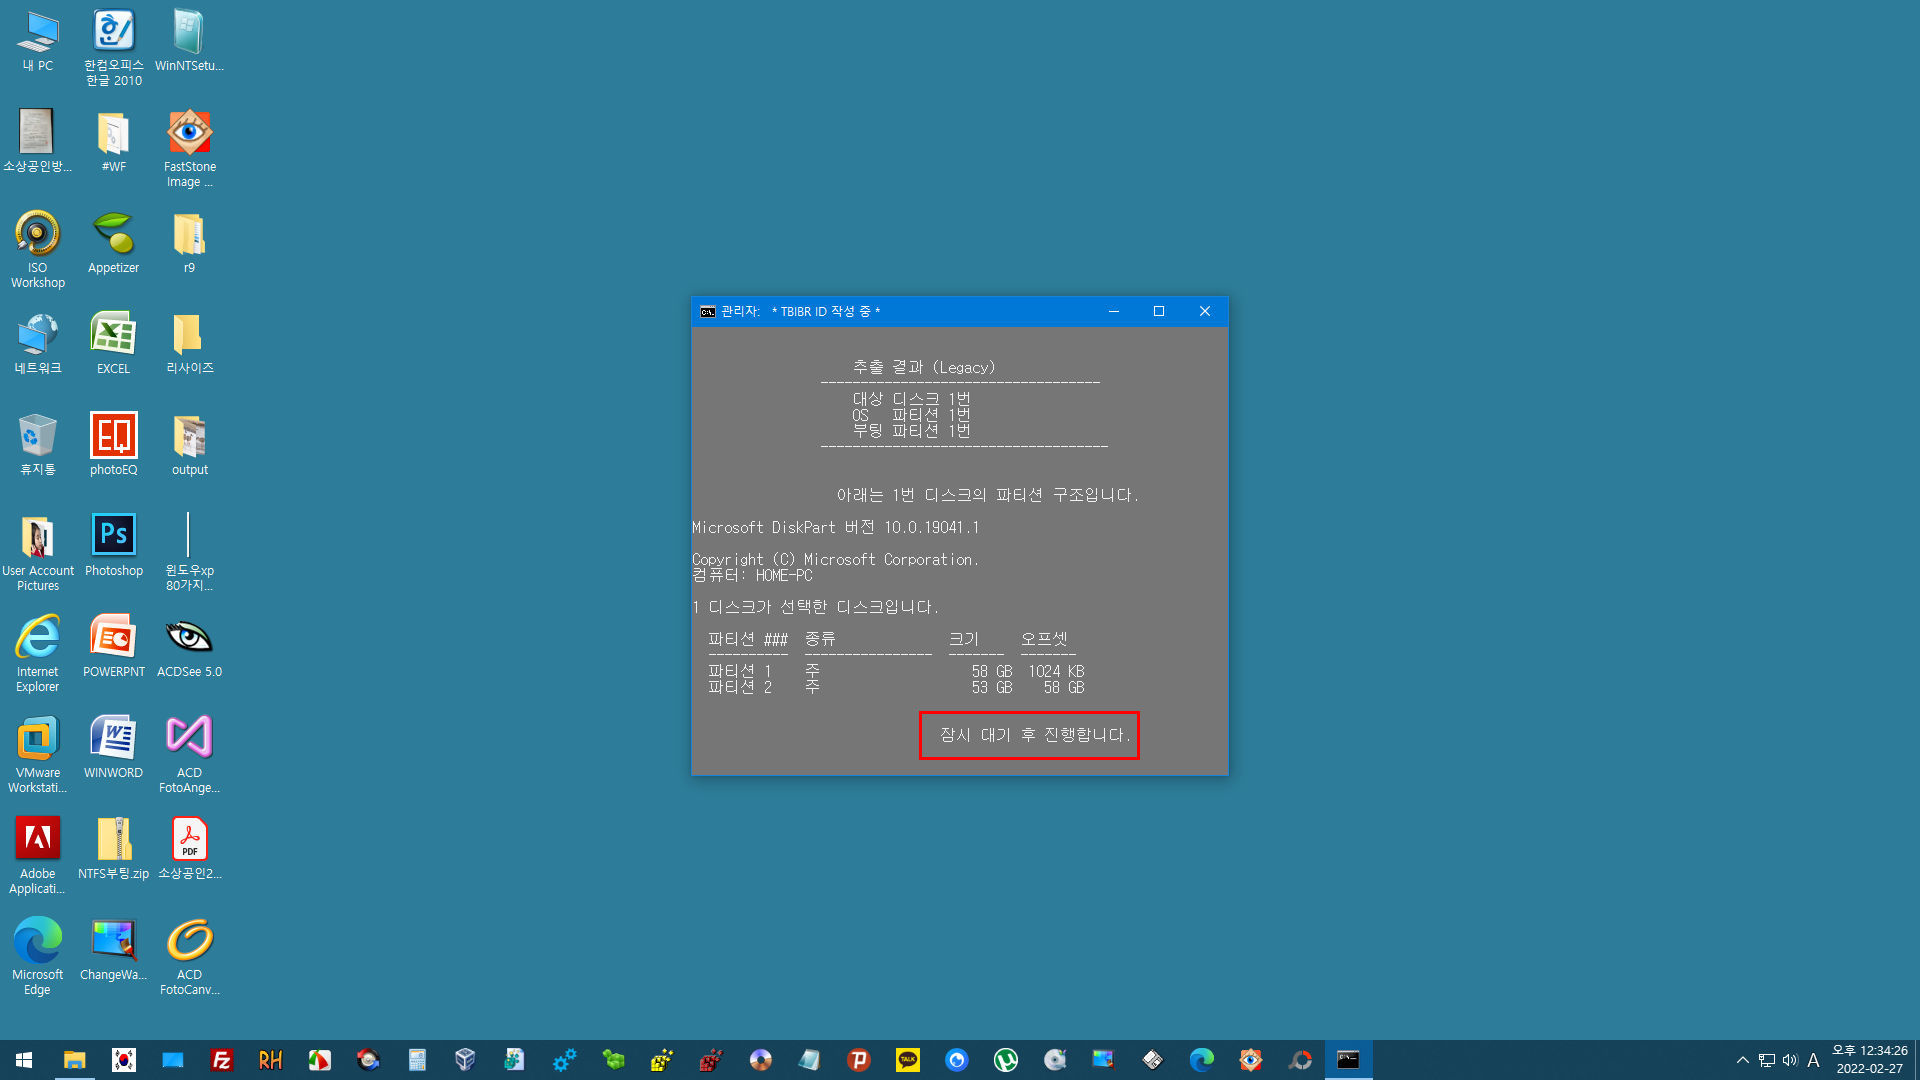This screenshot has width=1920, height=1080.
Task: Click the '파티션 1' row in console
Action: [x=896, y=671]
